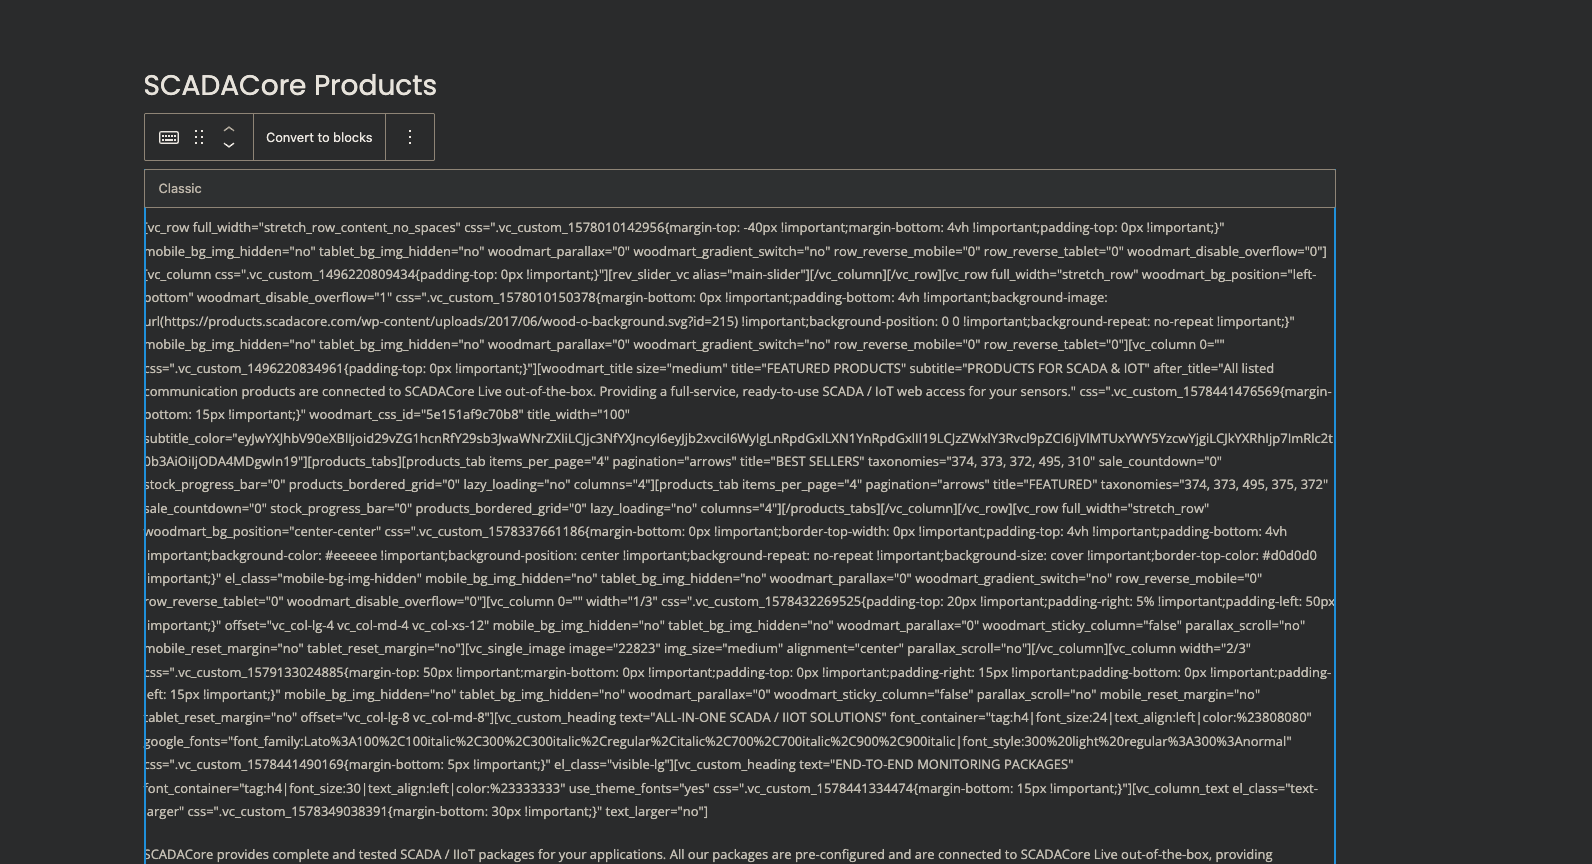
Task: Move block down with down chevron
Action: (x=229, y=145)
